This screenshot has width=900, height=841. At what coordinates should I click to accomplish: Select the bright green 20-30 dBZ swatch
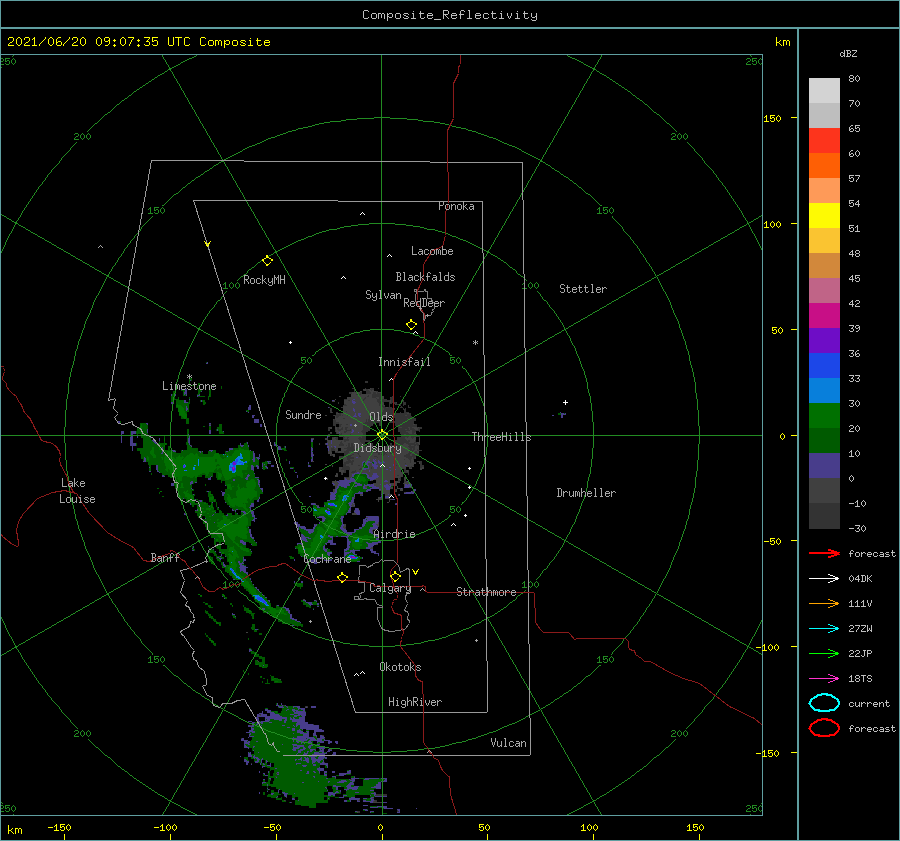(x=824, y=416)
